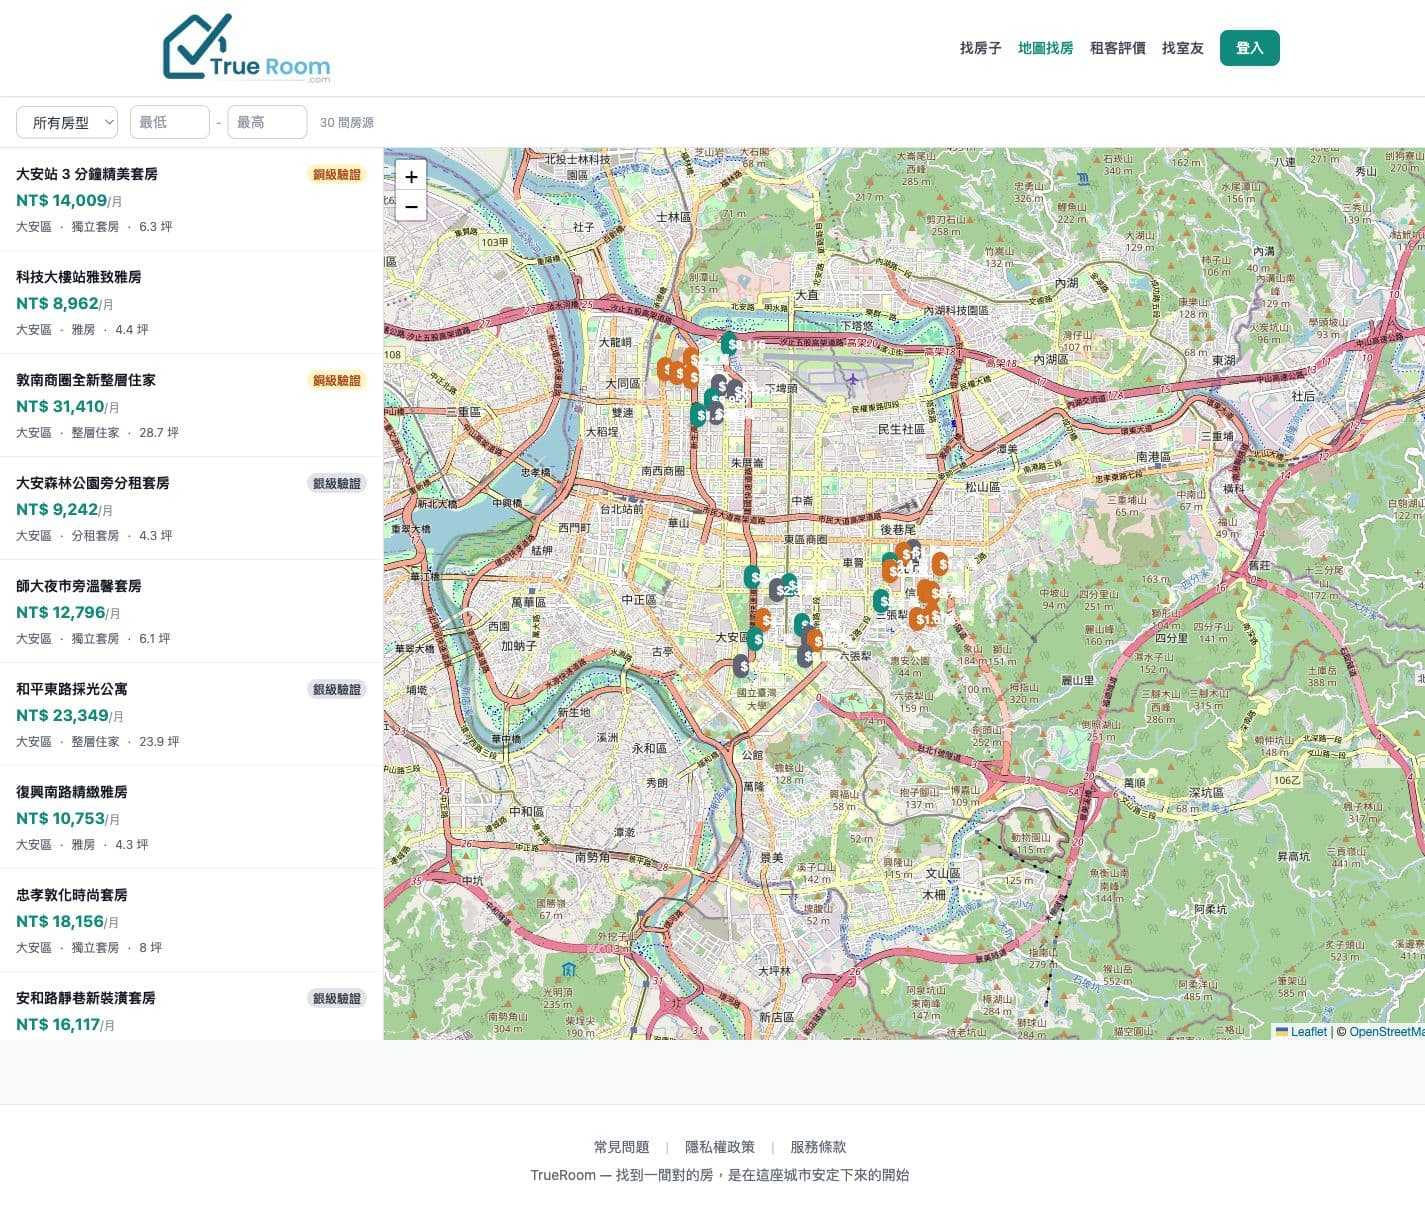The height and width of the screenshot is (1217, 1425).
Task: Open listing 復興南路精緻雅房
Action: [191, 817]
